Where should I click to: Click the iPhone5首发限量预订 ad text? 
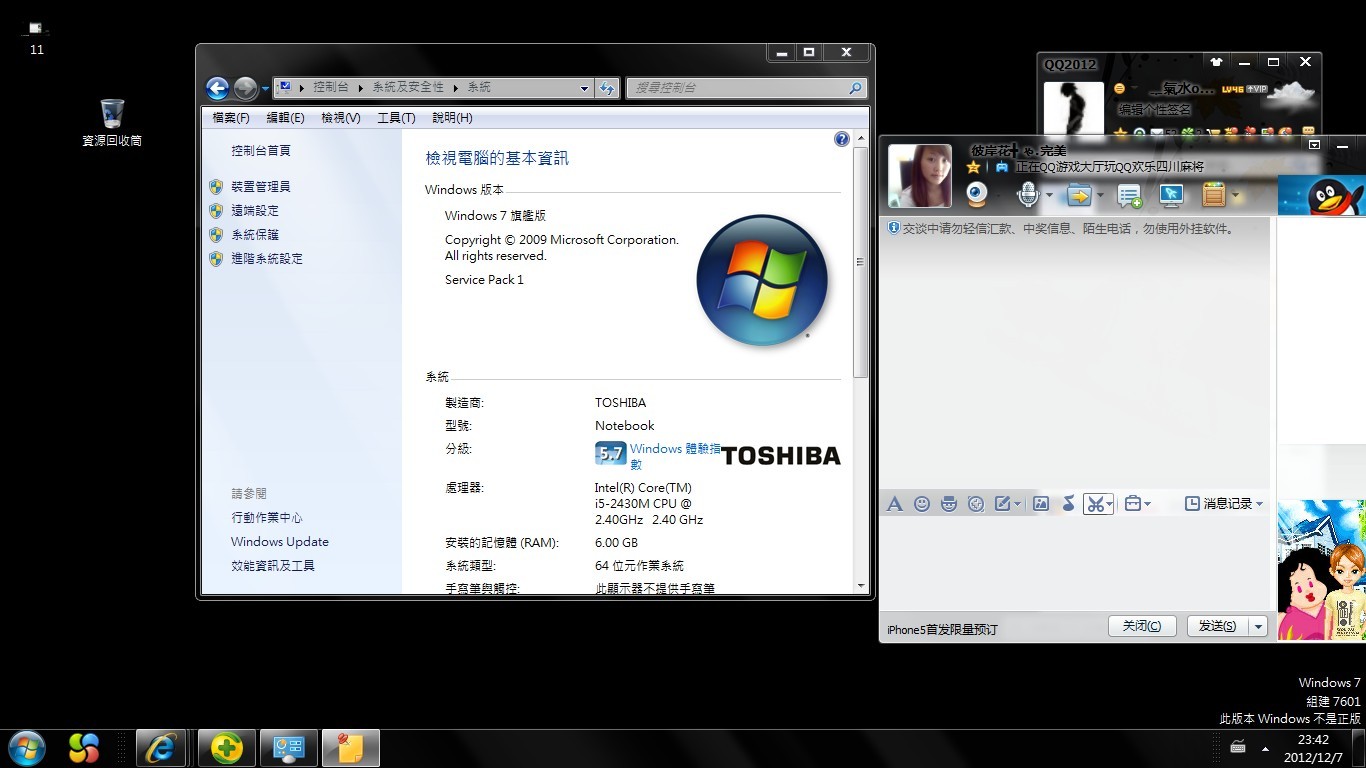point(942,629)
